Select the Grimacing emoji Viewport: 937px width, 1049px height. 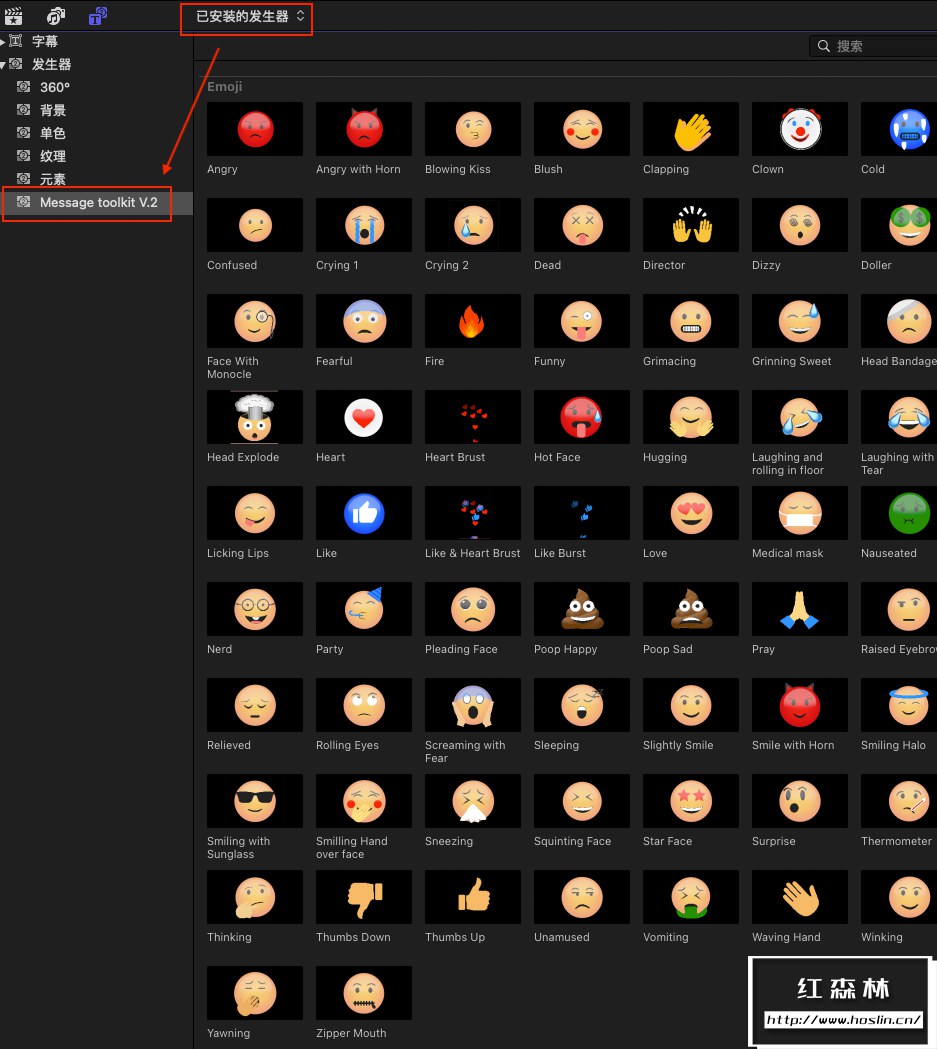[x=691, y=321]
